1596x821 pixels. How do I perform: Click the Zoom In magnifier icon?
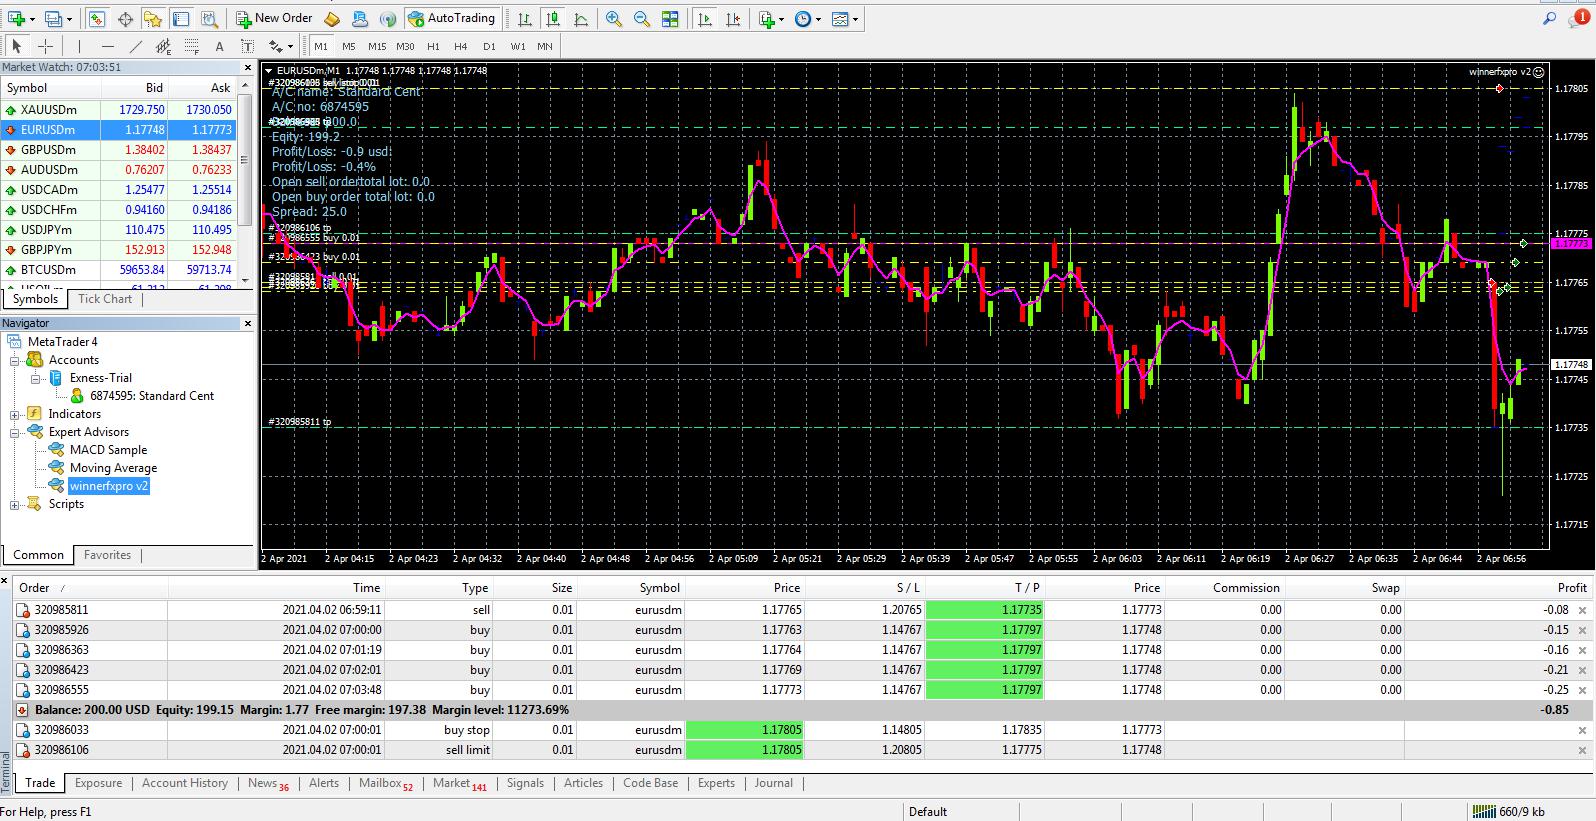613,19
